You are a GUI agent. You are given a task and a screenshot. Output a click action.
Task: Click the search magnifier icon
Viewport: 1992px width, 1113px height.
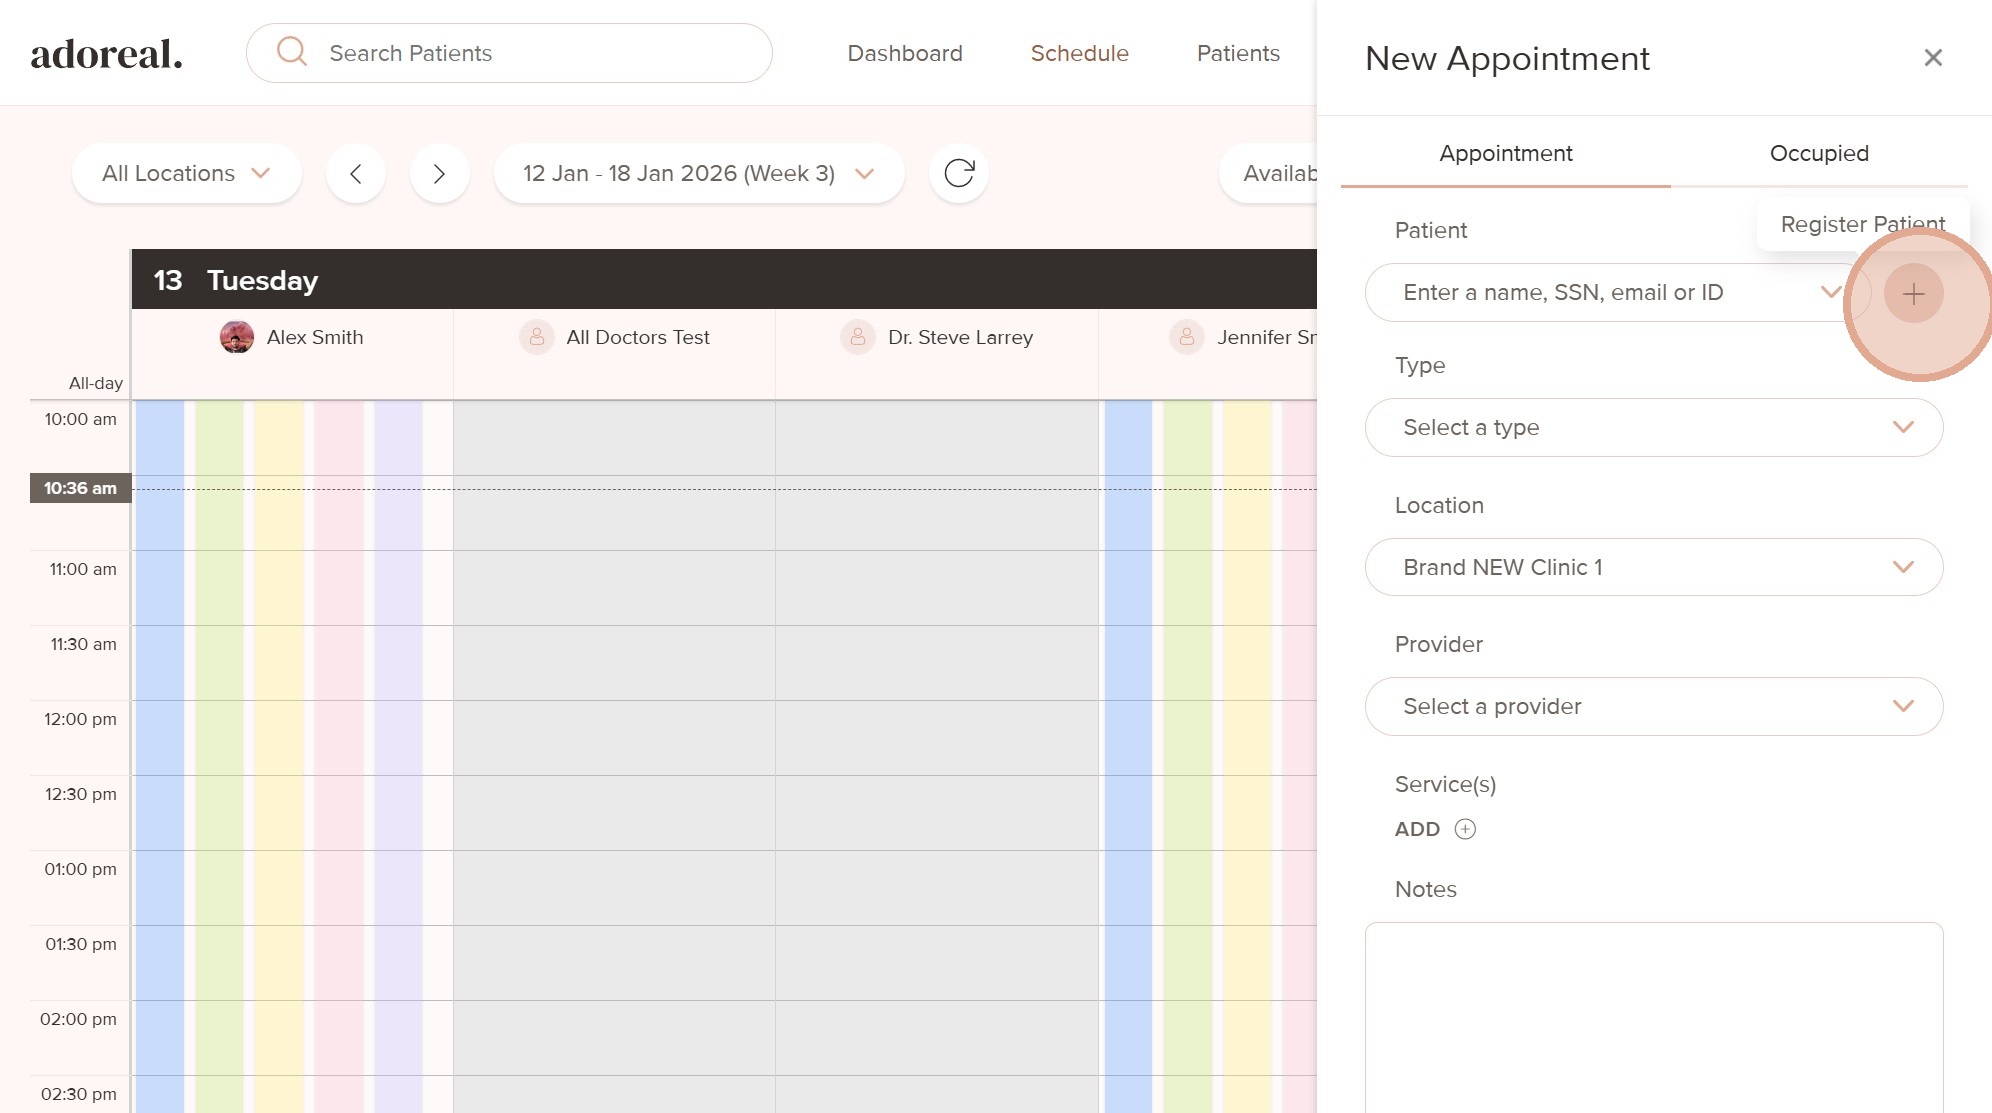[x=292, y=52]
